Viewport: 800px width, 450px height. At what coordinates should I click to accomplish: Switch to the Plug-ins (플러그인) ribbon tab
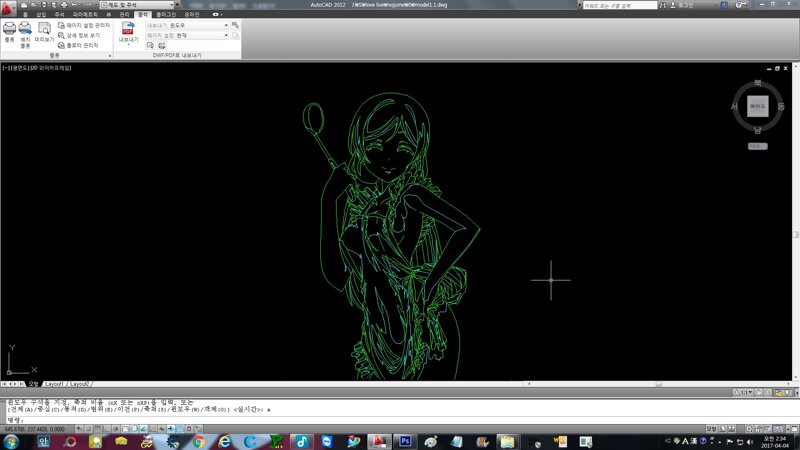(x=166, y=14)
